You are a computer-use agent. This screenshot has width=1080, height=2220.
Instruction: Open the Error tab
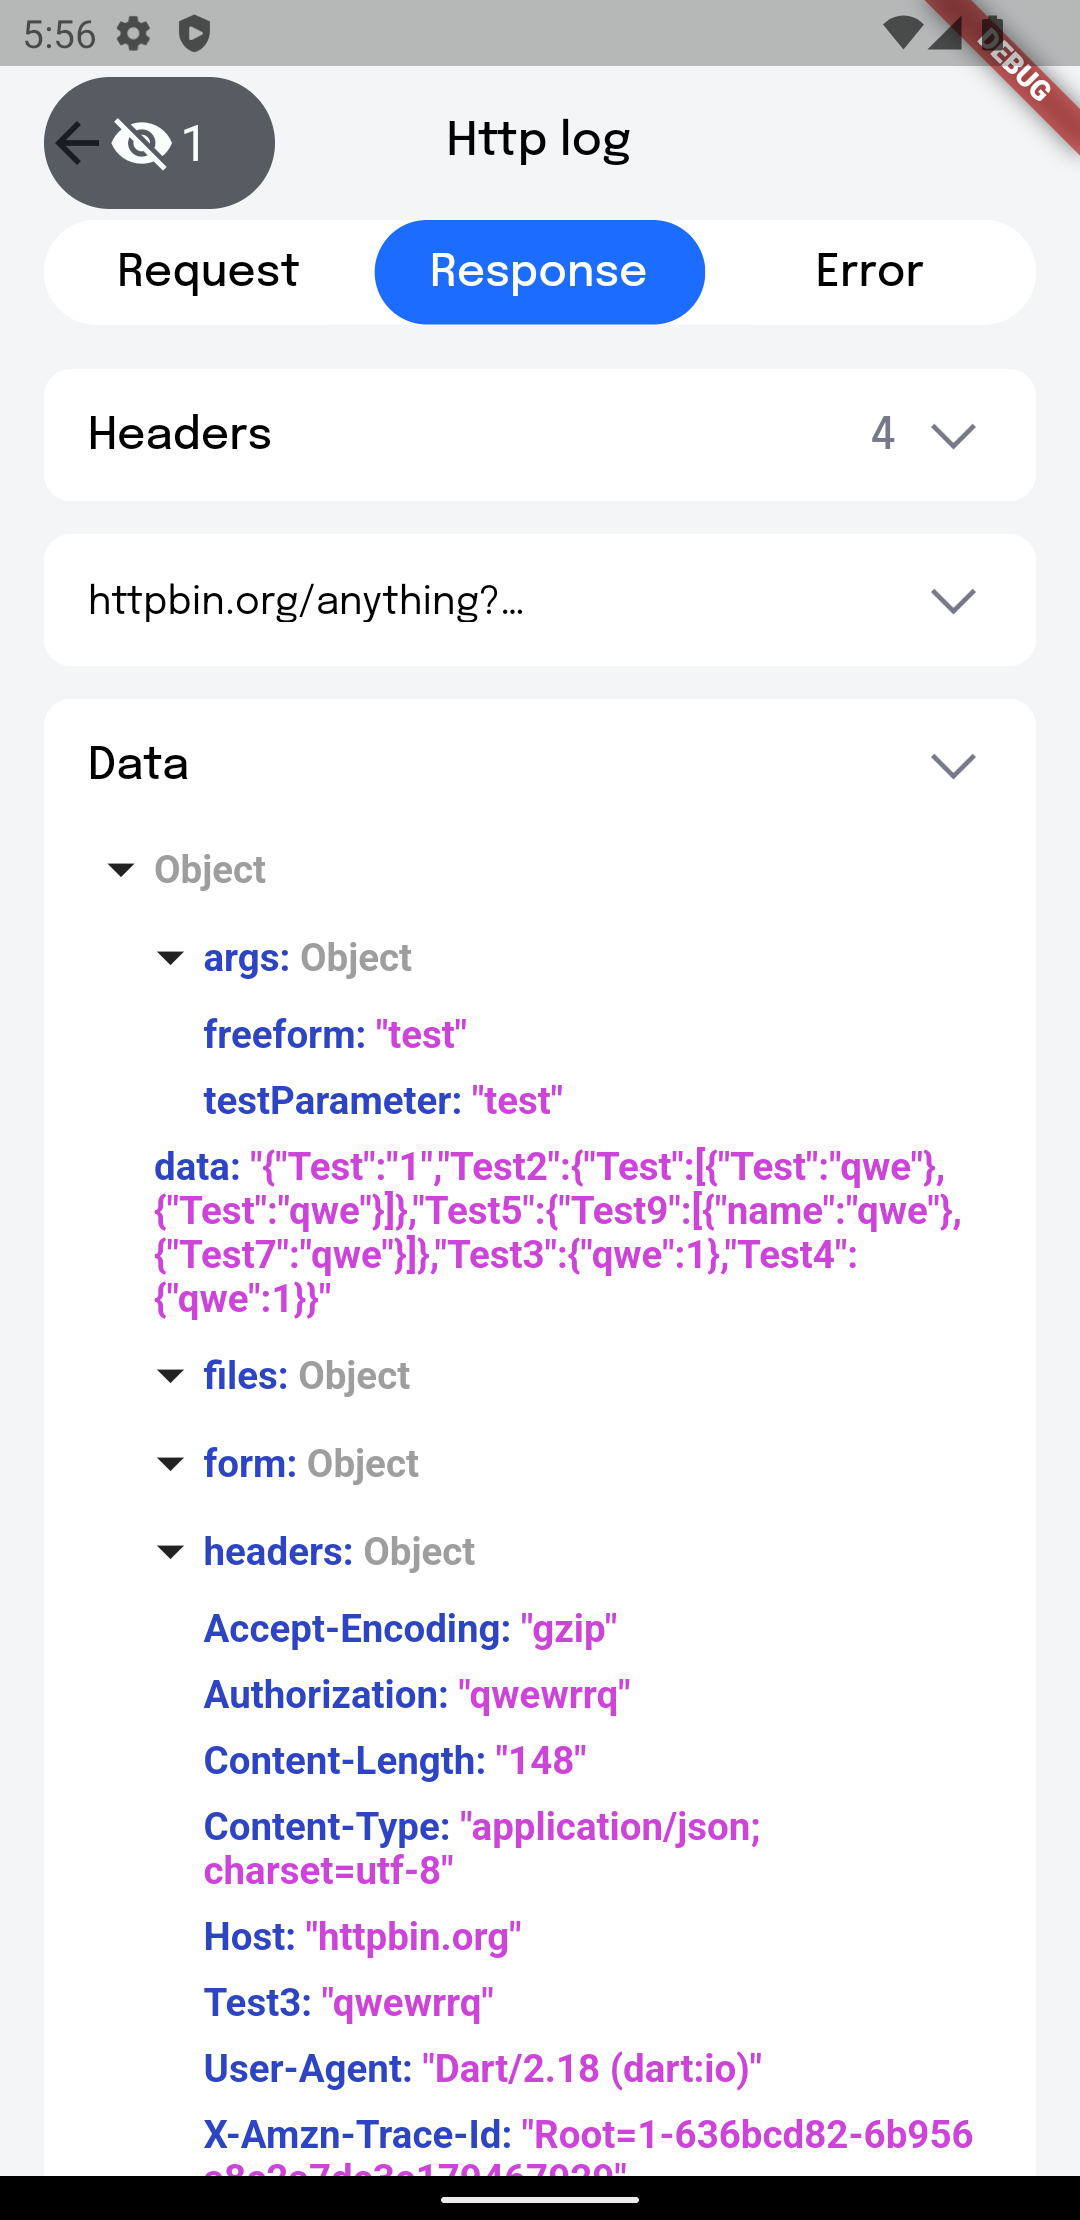coord(869,272)
